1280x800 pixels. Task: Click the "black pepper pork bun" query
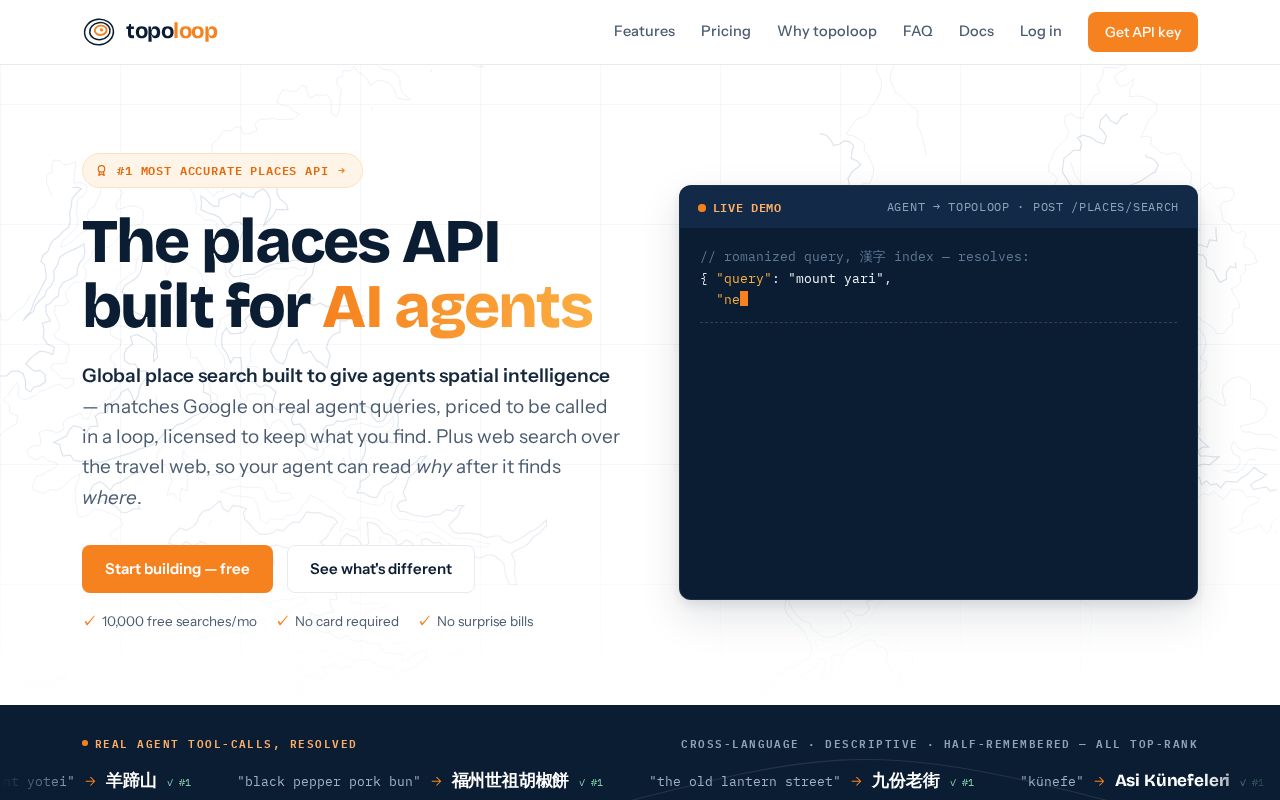(329, 782)
